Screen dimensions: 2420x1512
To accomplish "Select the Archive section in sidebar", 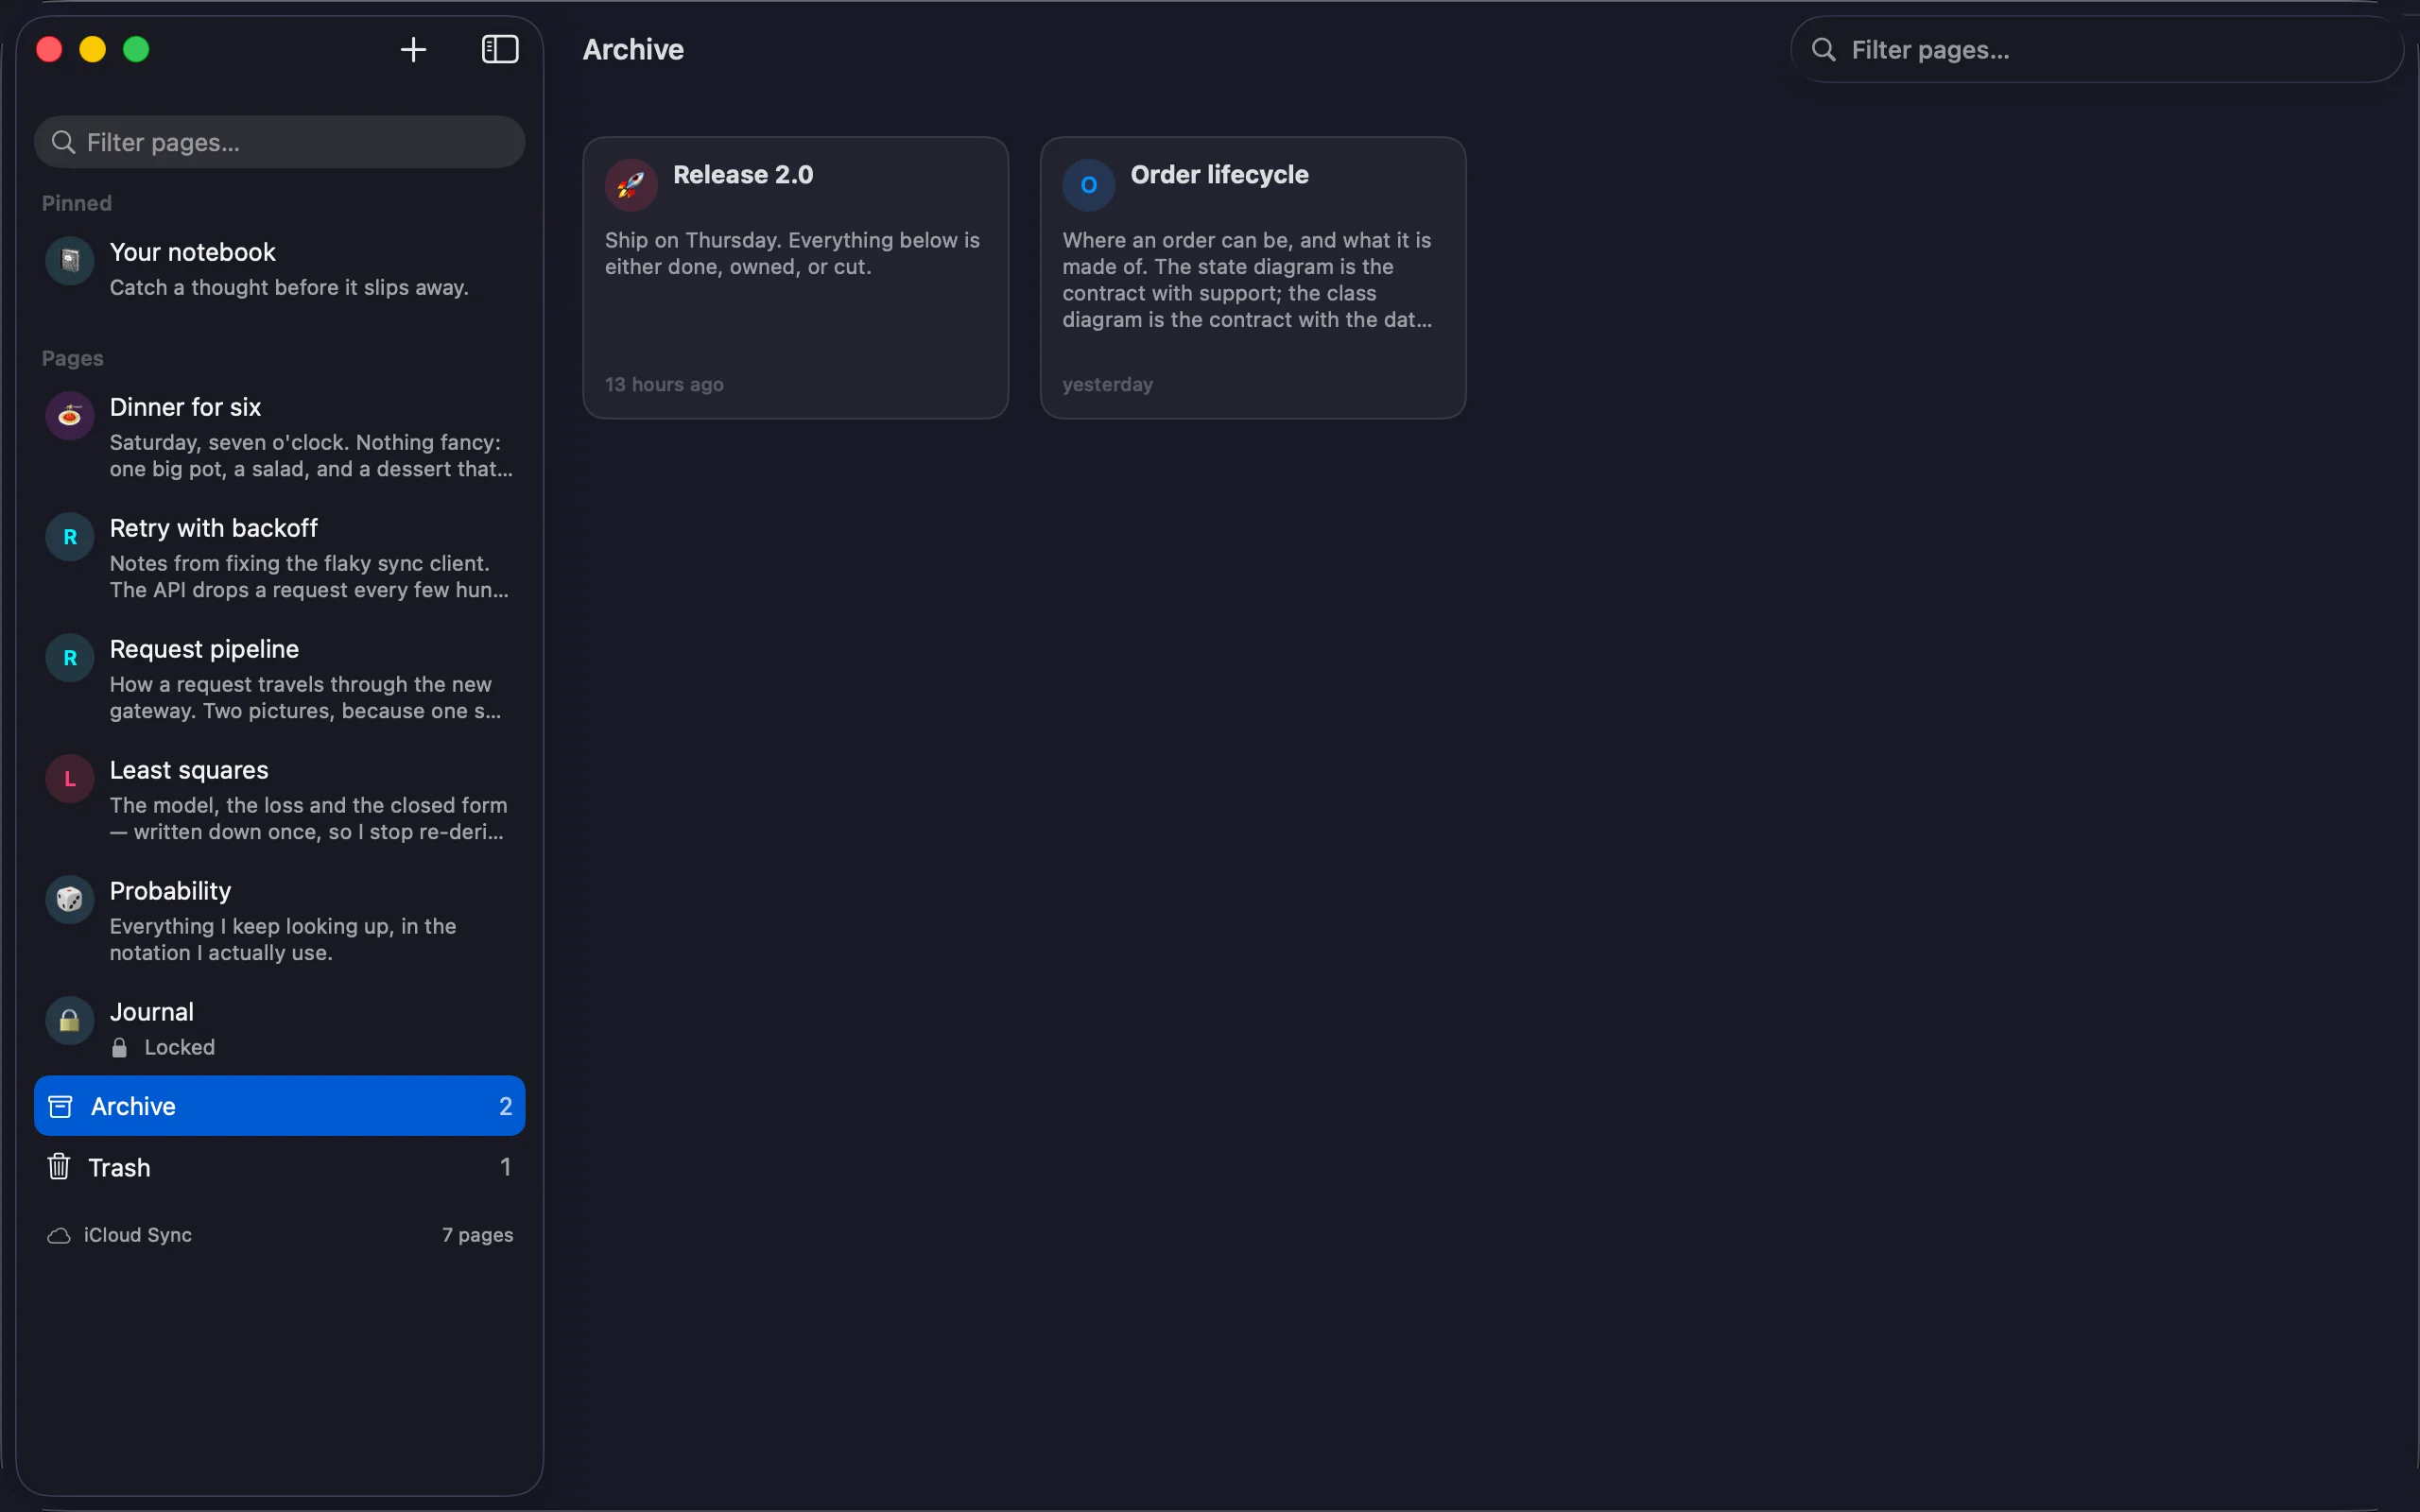I will point(279,1106).
